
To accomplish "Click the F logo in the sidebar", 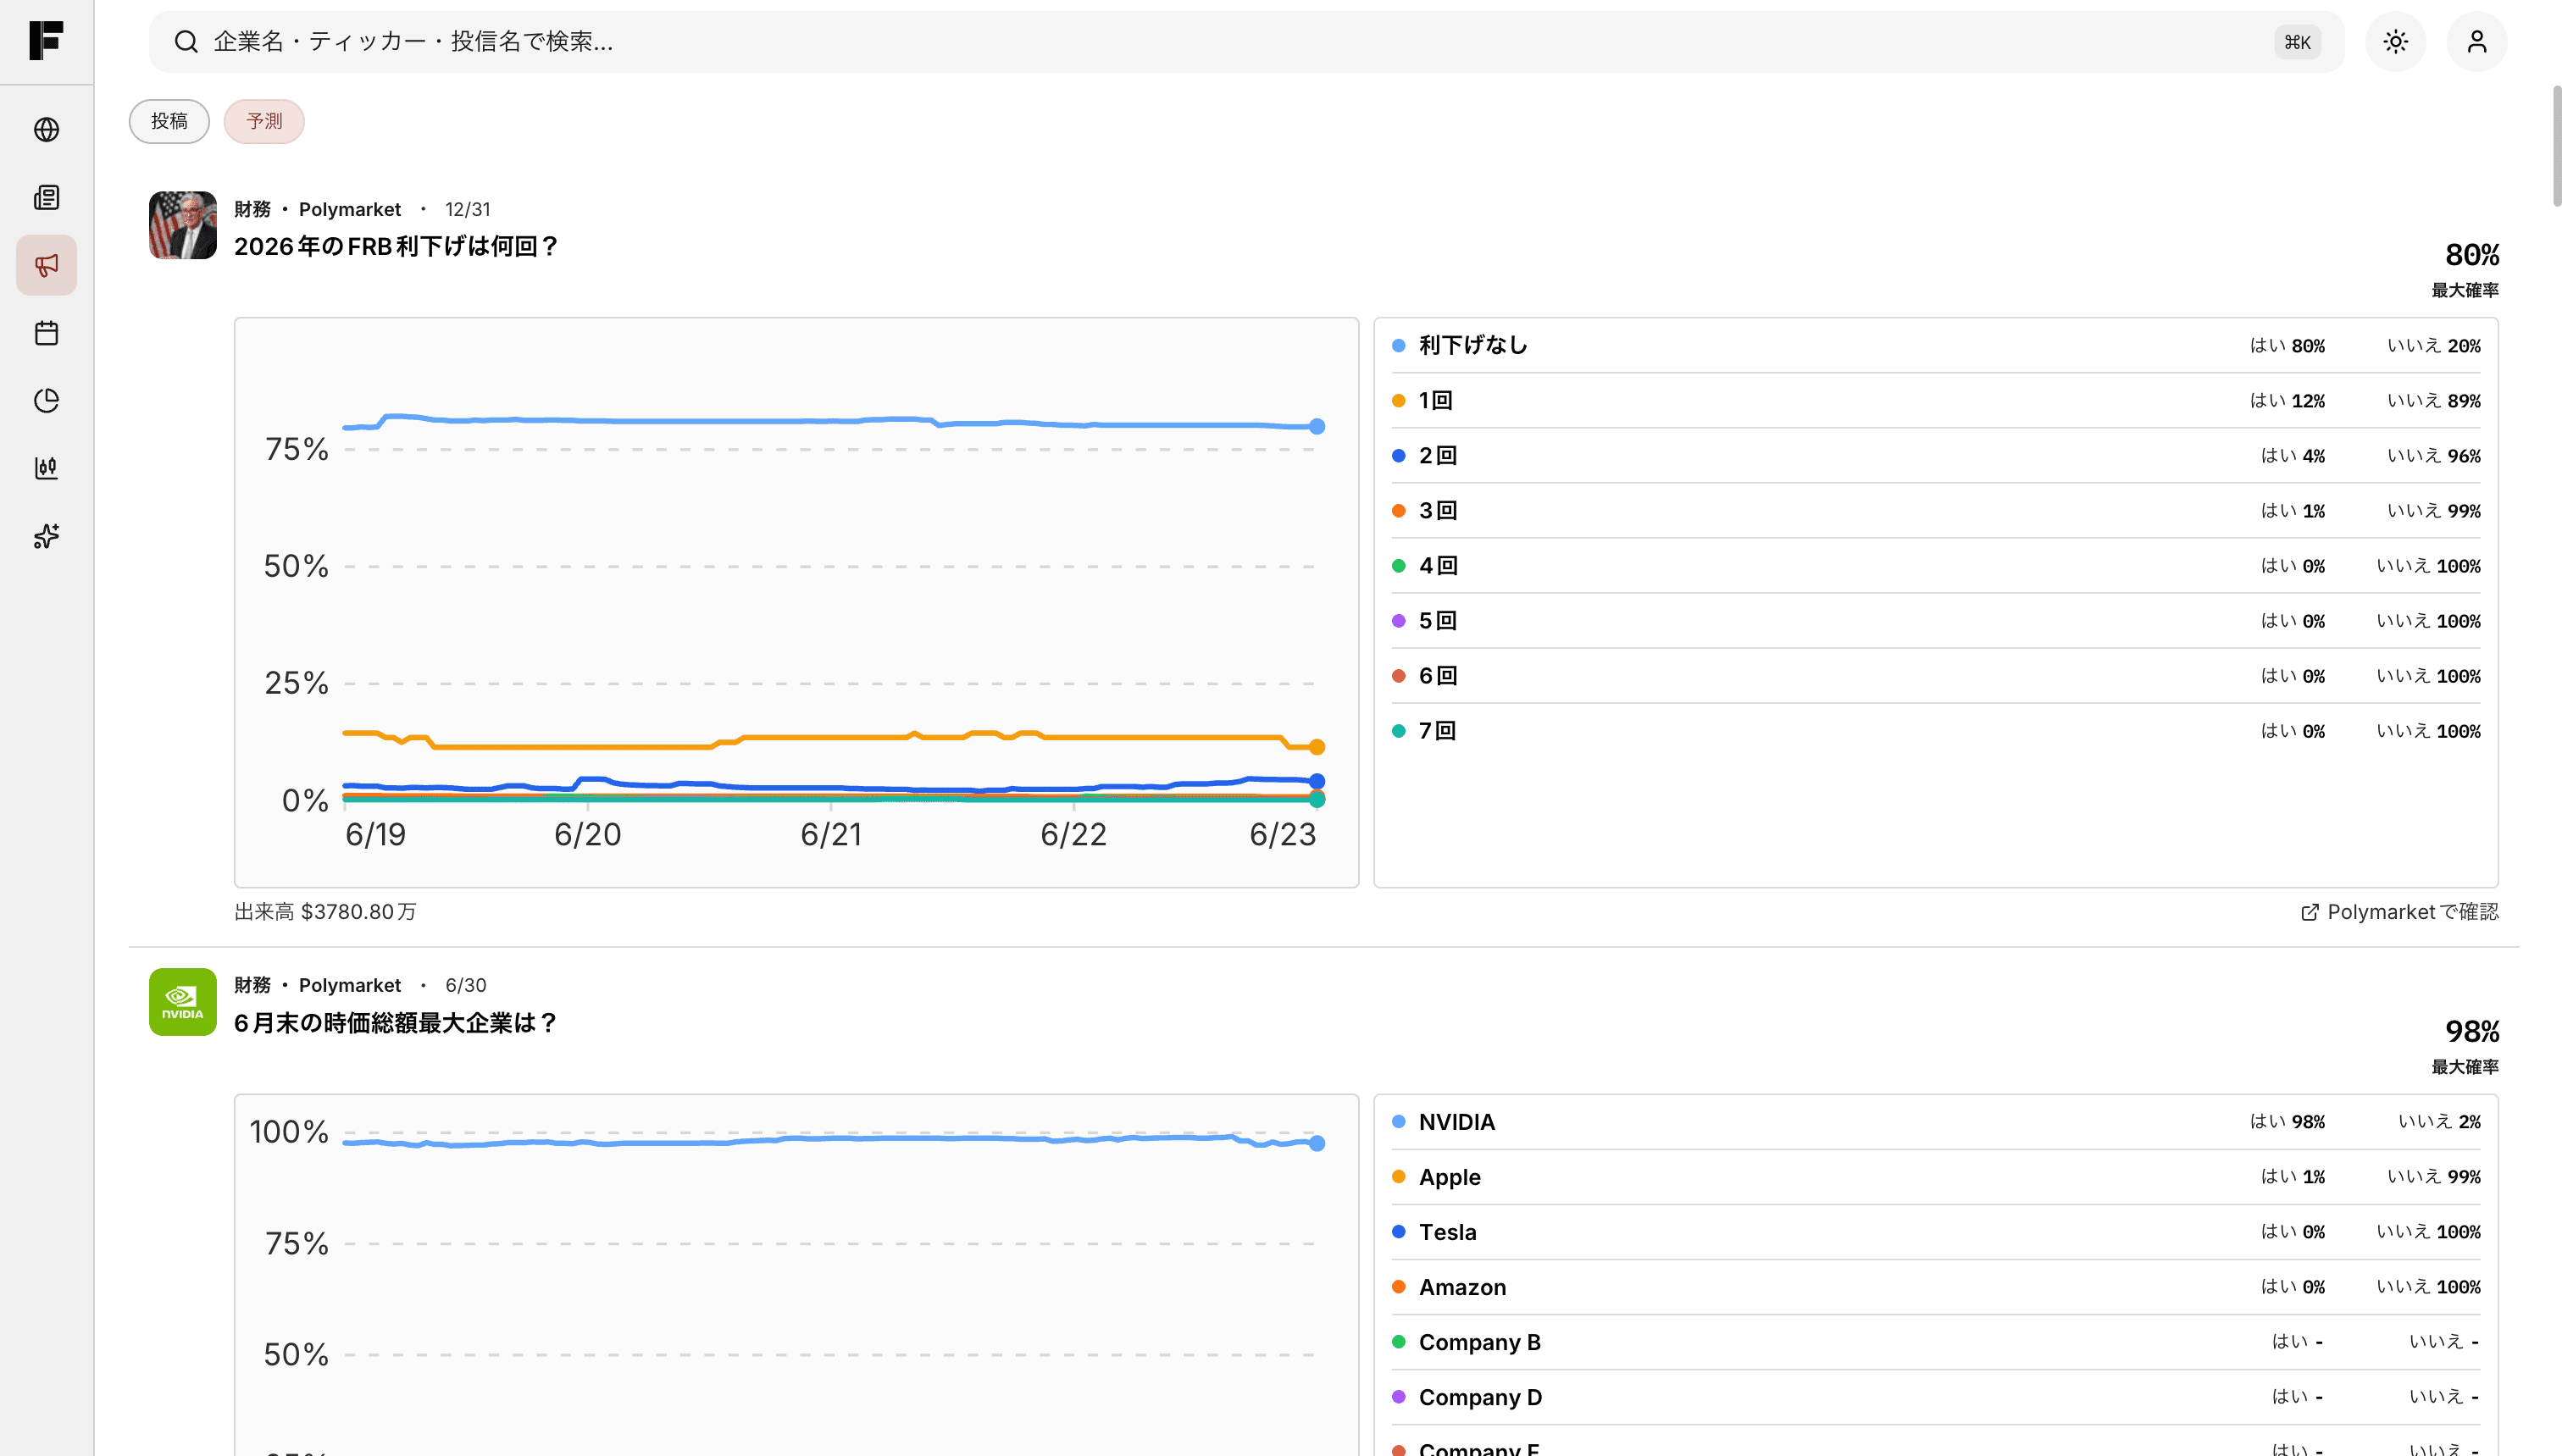I will click(x=46, y=41).
